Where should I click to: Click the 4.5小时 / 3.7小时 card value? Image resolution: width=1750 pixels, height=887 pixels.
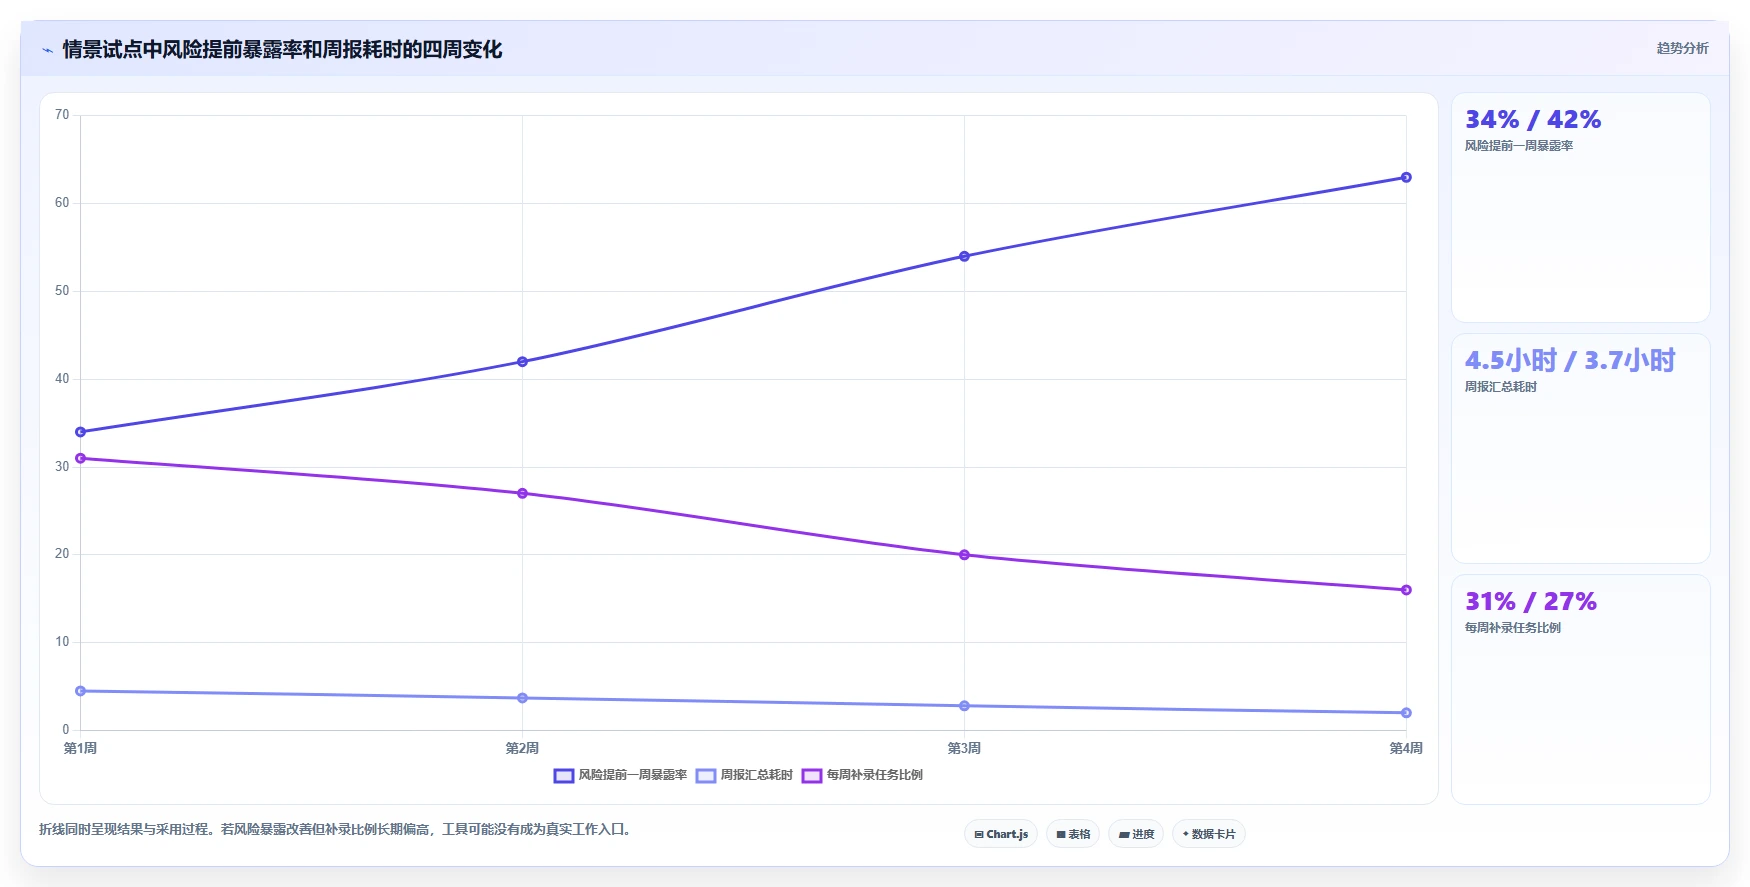pyautogui.click(x=1570, y=361)
